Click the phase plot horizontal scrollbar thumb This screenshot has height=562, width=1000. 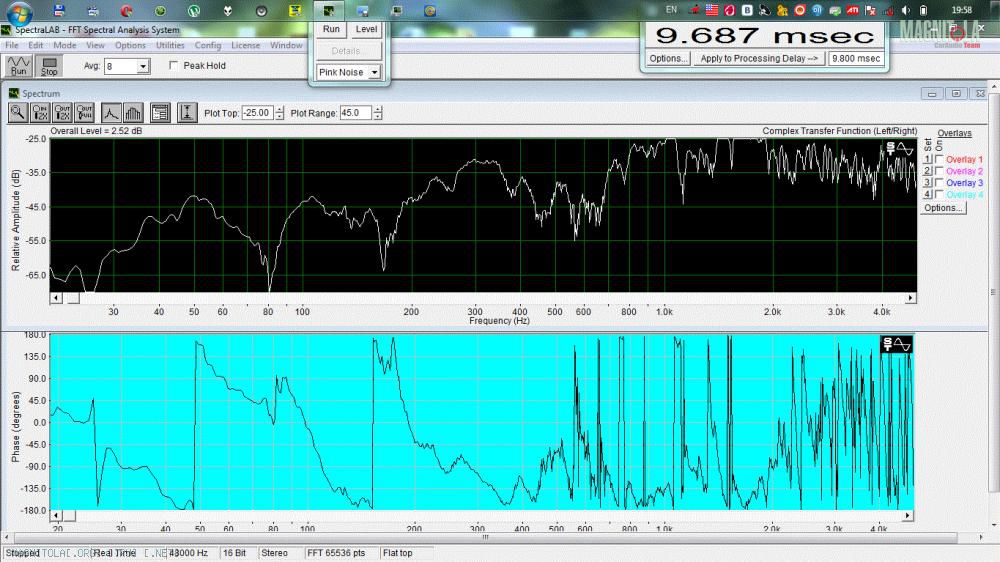point(69,515)
